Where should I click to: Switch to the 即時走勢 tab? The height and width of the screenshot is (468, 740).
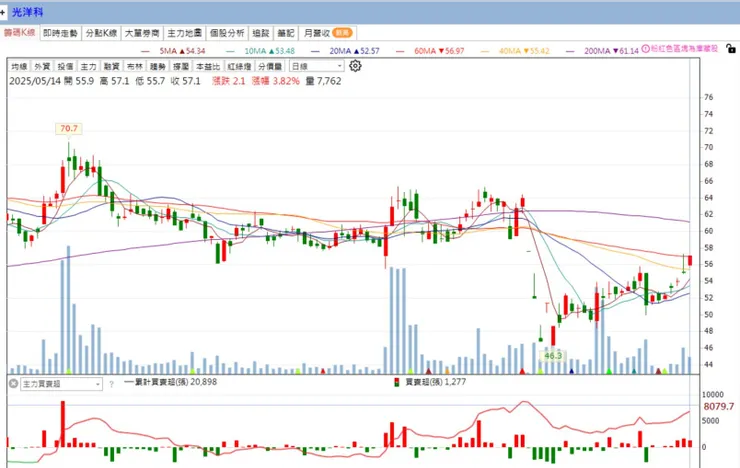(x=60, y=33)
